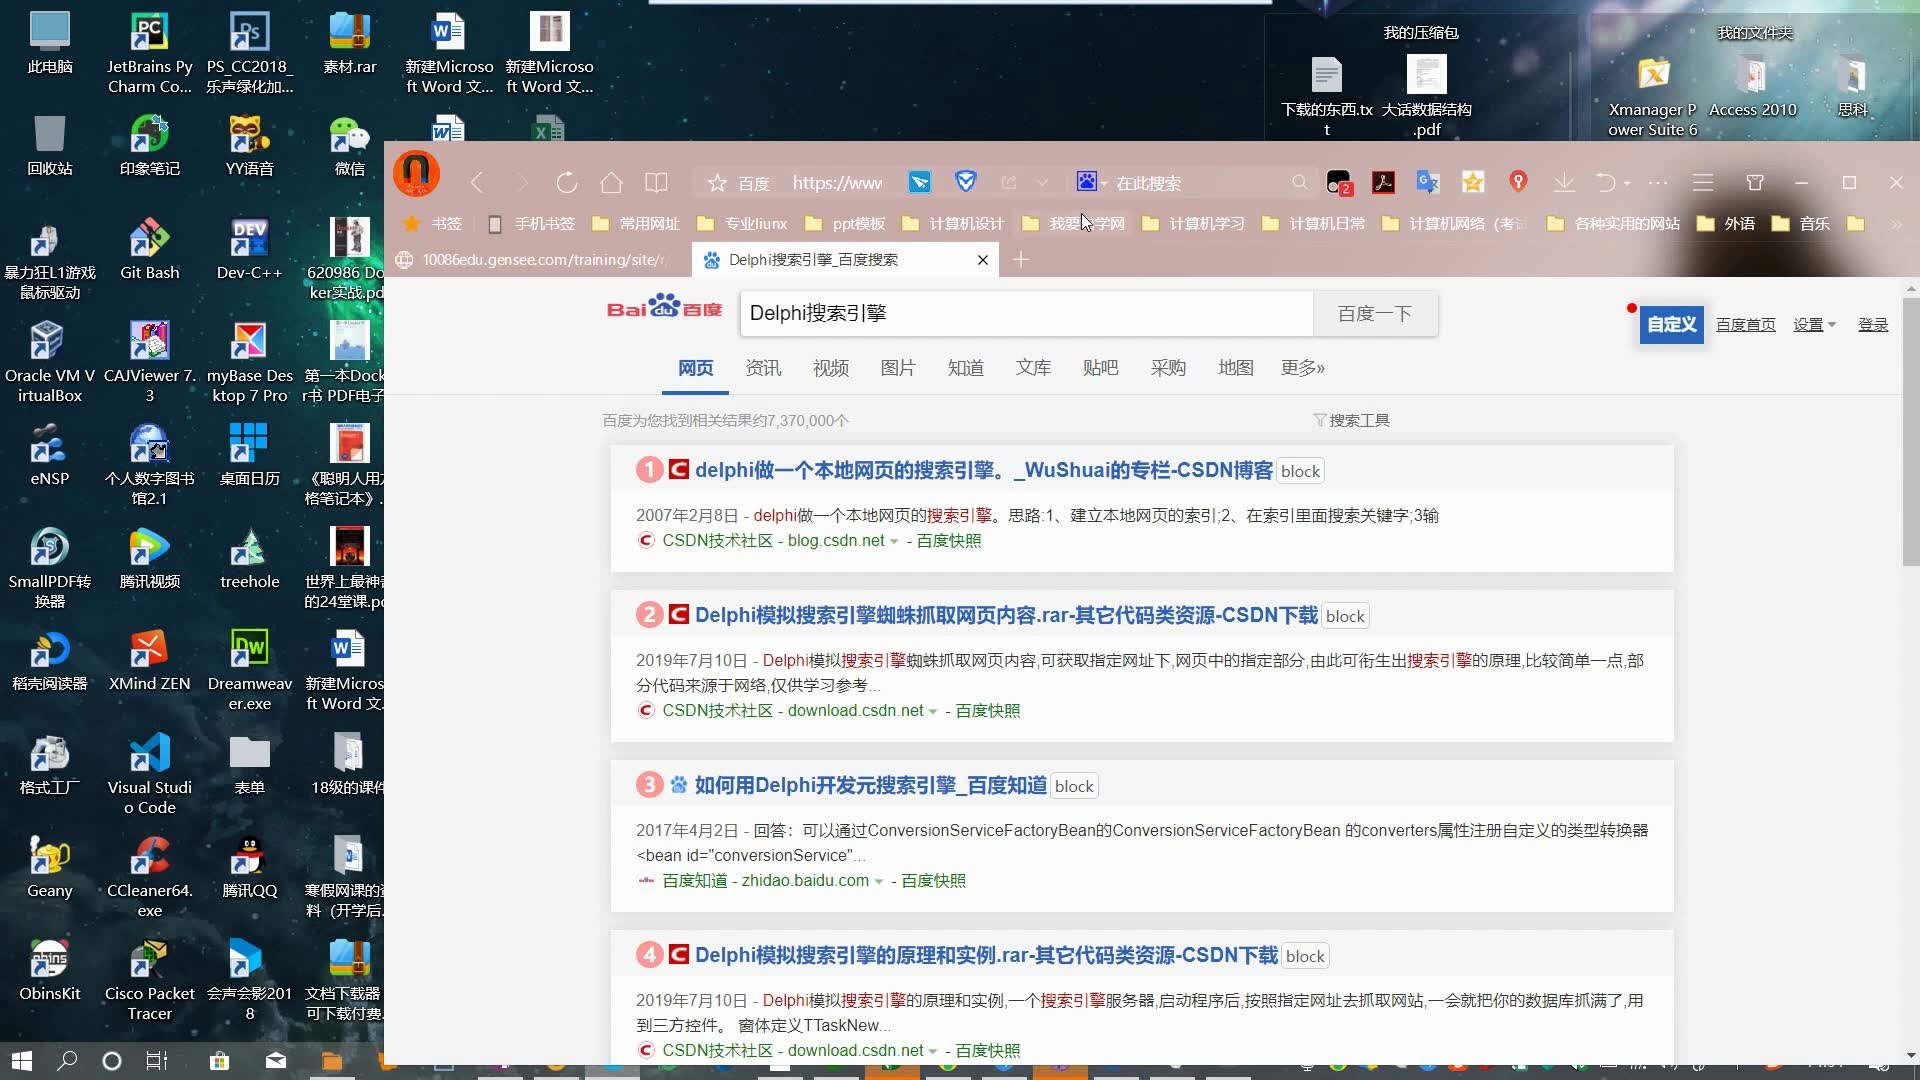1920x1080 pixels.
Task: Open new tab with plus button
Action: click(1021, 260)
